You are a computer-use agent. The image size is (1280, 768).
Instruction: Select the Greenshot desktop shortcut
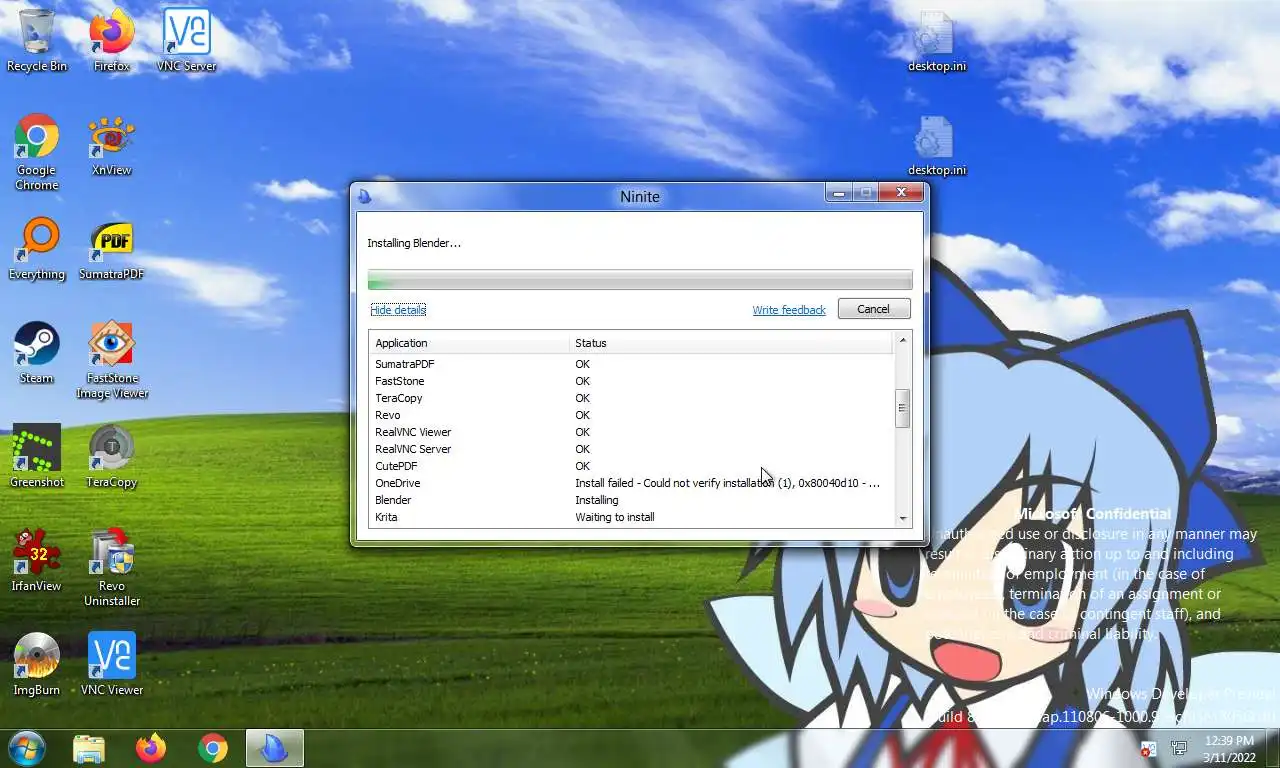[37, 457]
